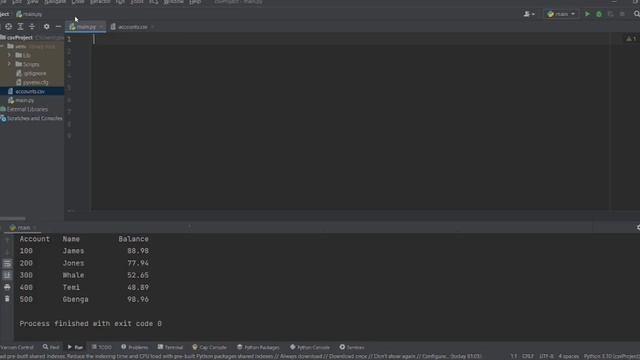Collapse the venv folder in the project tree
This screenshot has height=360, width=640.
2,46
